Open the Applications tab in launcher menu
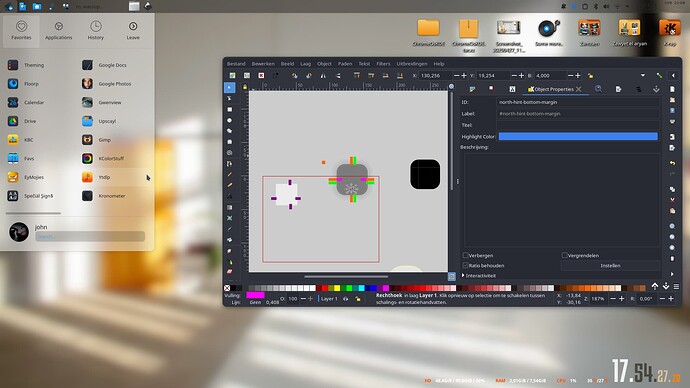 (x=59, y=31)
